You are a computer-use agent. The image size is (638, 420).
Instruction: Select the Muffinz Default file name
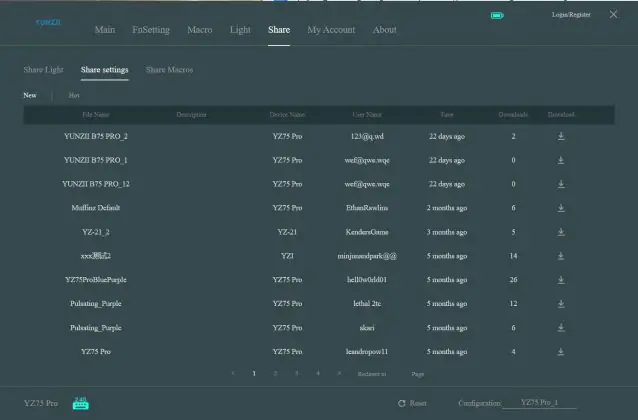tap(96, 208)
